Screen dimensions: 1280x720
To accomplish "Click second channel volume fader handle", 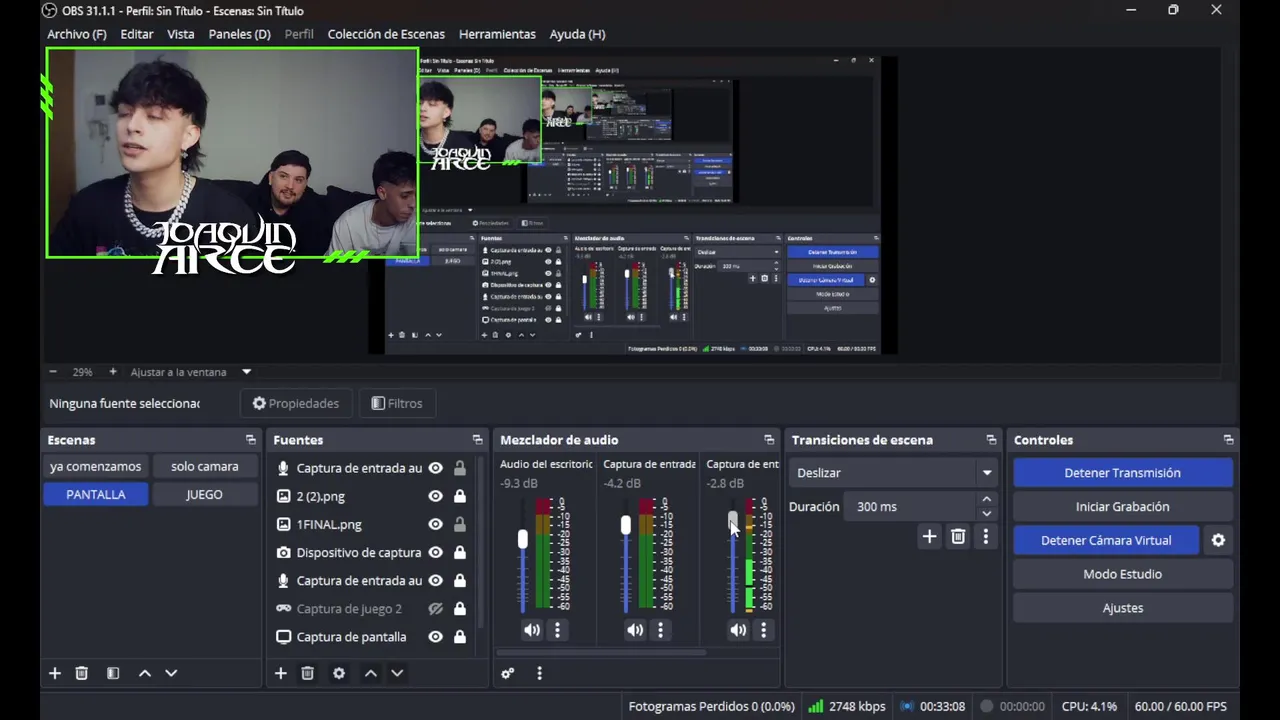I will [626, 526].
